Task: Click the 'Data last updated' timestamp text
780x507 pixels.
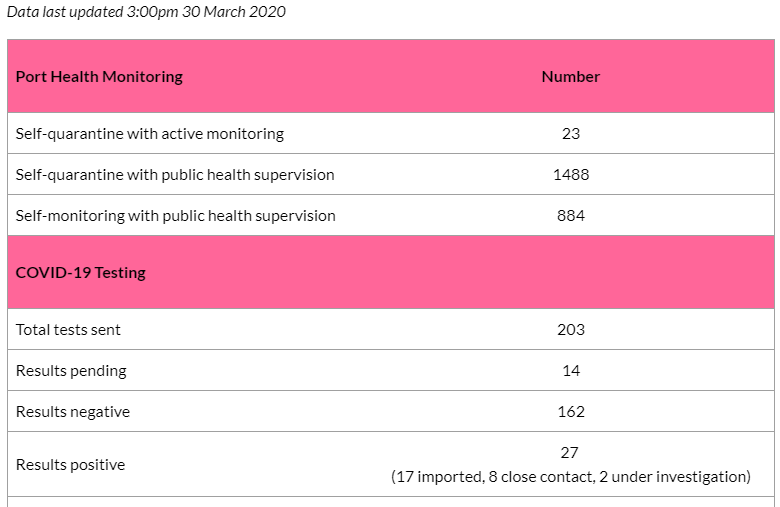Action: [x=146, y=12]
